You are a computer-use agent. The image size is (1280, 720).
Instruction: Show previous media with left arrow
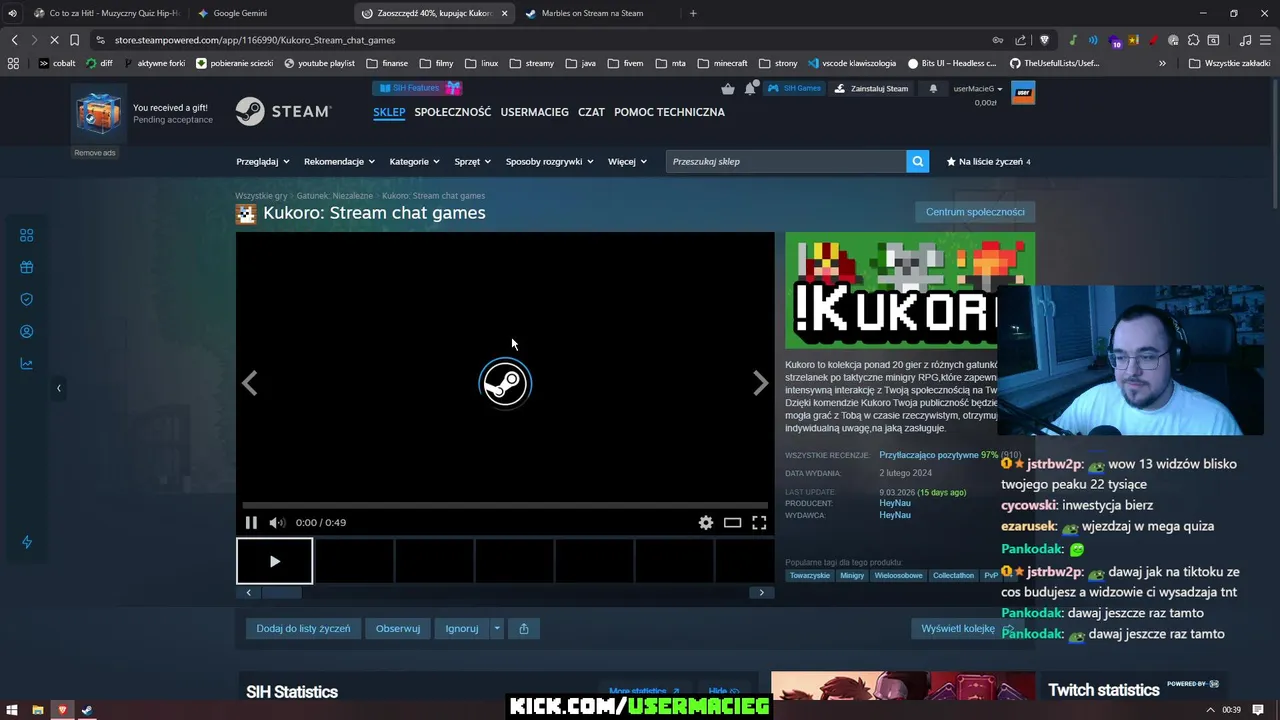(250, 383)
